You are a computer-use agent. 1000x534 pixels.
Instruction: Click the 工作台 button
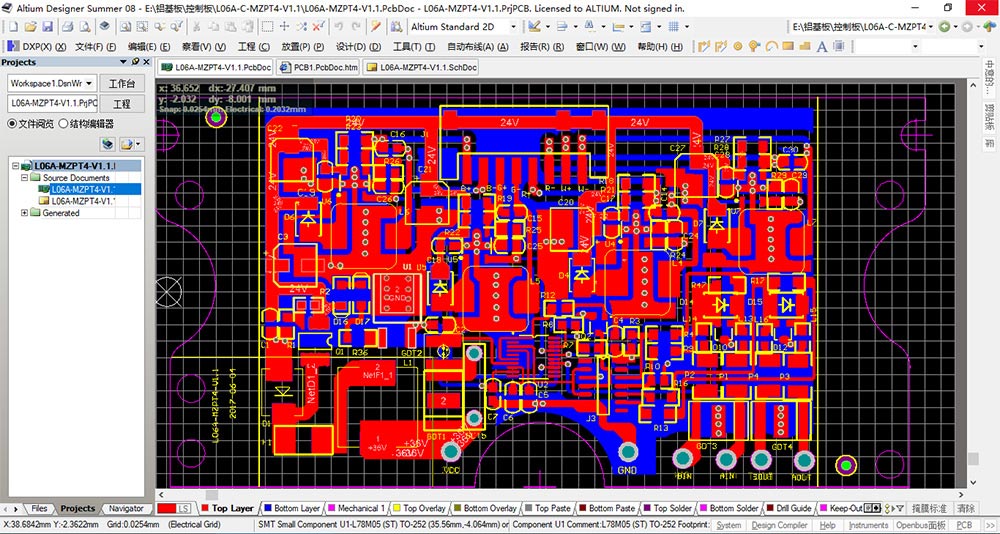[122, 84]
